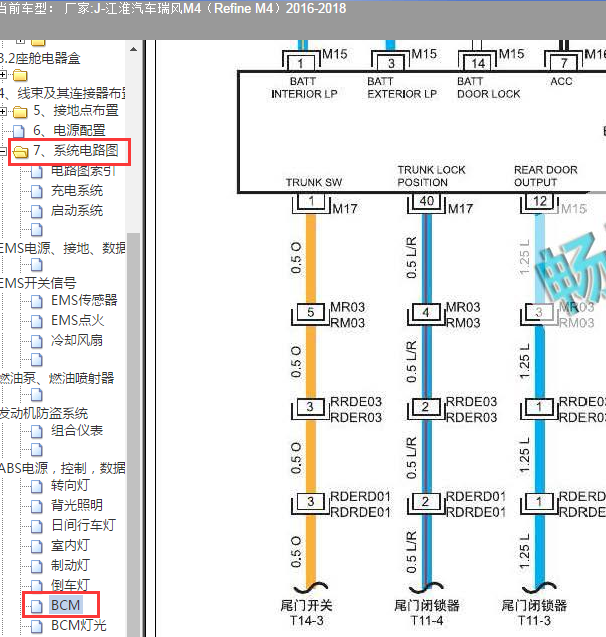Click the EMS电源、接地、数据 entry

click(62, 248)
